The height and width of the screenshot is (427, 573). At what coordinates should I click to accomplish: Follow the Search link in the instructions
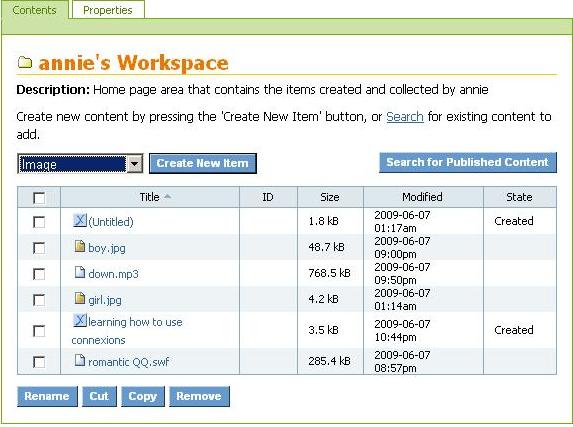click(405, 117)
